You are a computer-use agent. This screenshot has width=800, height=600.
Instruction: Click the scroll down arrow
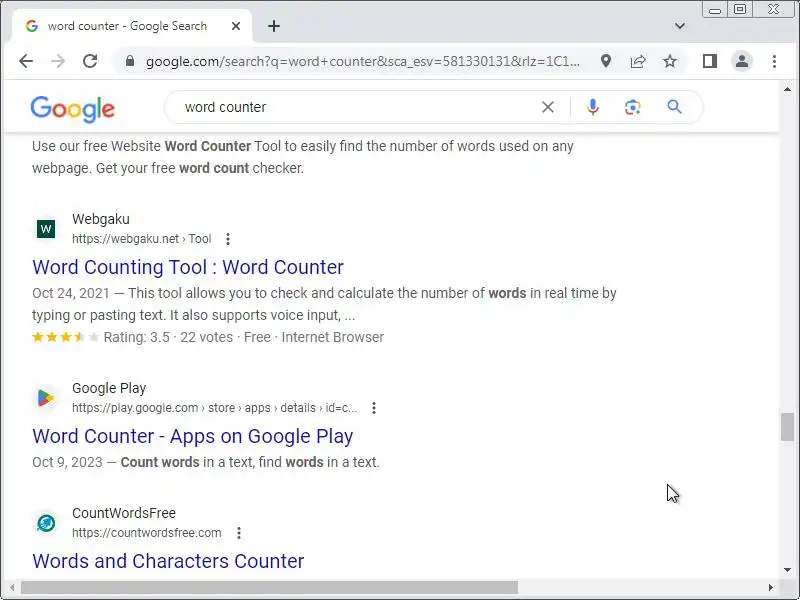[x=787, y=569]
